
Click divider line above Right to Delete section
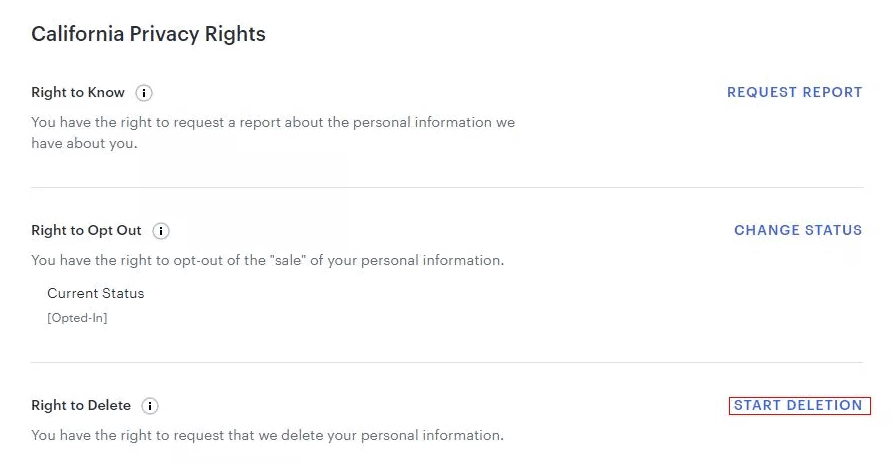[446, 362]
